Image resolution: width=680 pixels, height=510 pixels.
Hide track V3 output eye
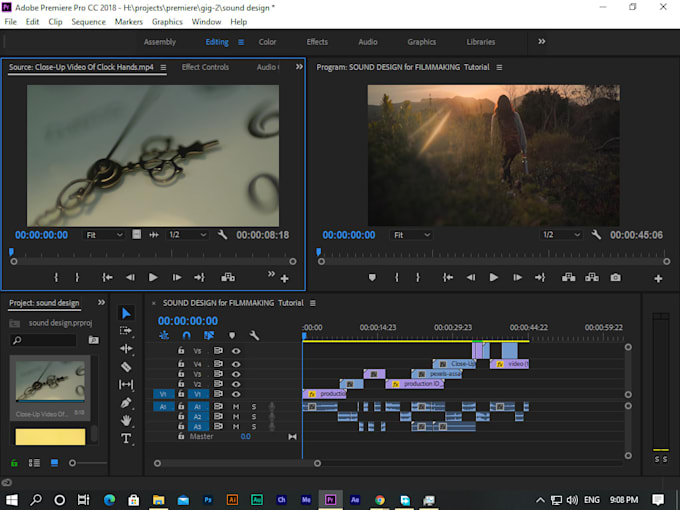(236, 374)
